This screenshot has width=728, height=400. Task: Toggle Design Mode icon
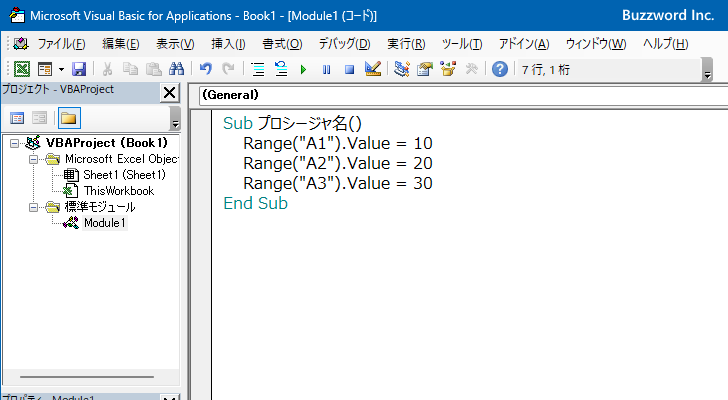tap(373, 69)
